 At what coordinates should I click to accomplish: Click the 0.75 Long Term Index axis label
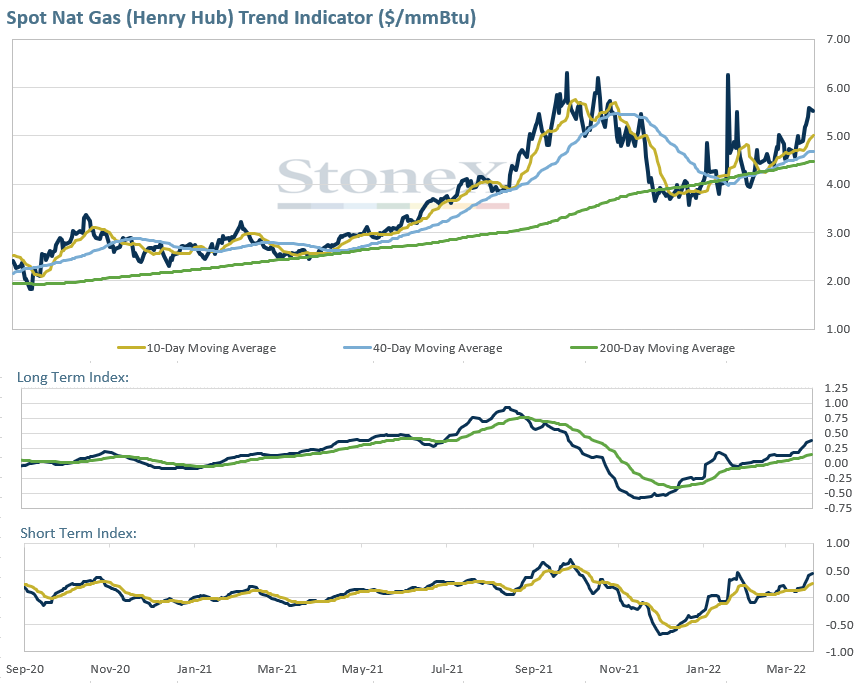836,418
